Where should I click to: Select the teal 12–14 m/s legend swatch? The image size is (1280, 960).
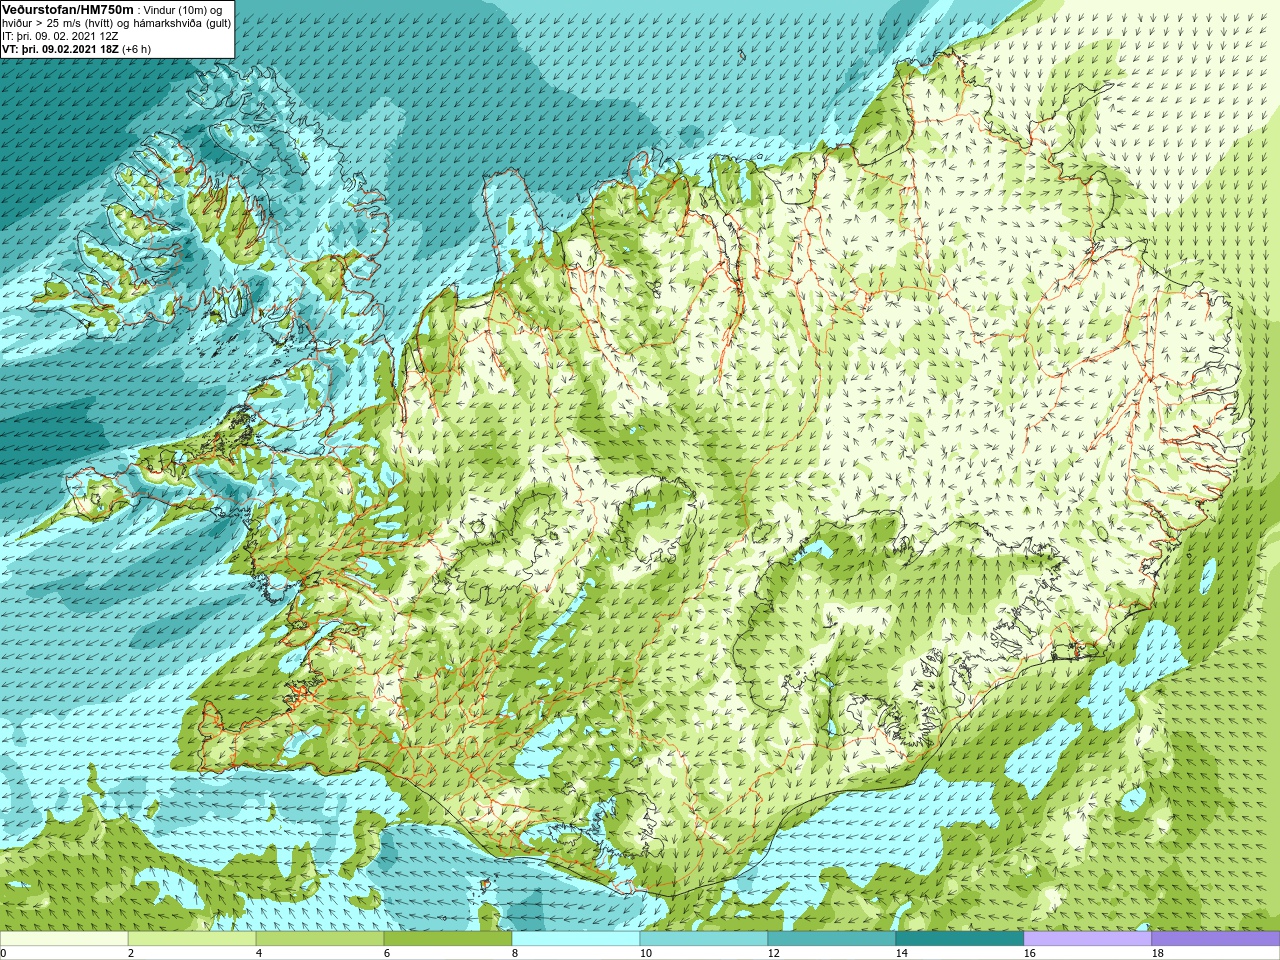click(832, 939)
